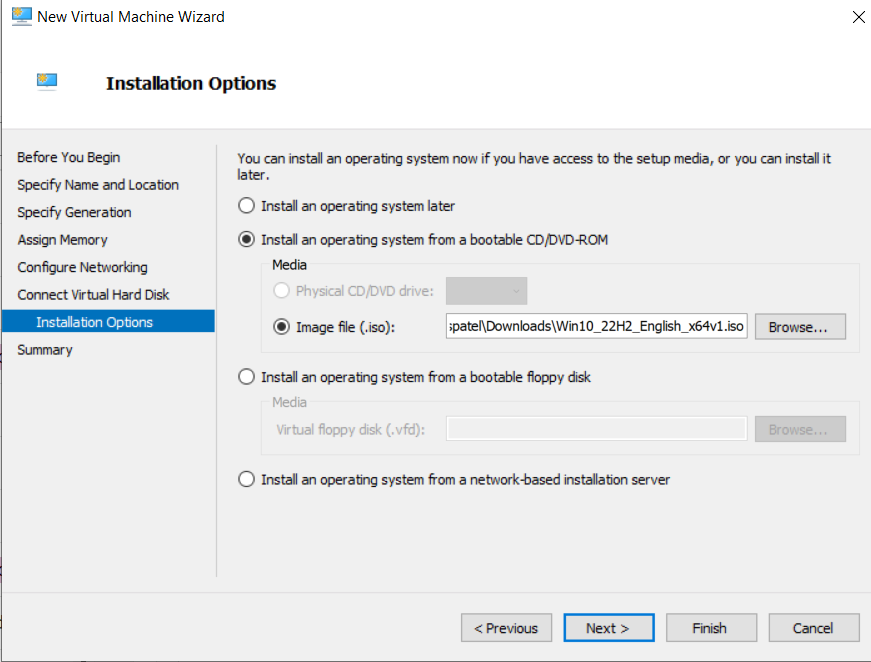Jump to the Summary step
The height and width of the screenshot is (662, 871).
pos(45,350)
